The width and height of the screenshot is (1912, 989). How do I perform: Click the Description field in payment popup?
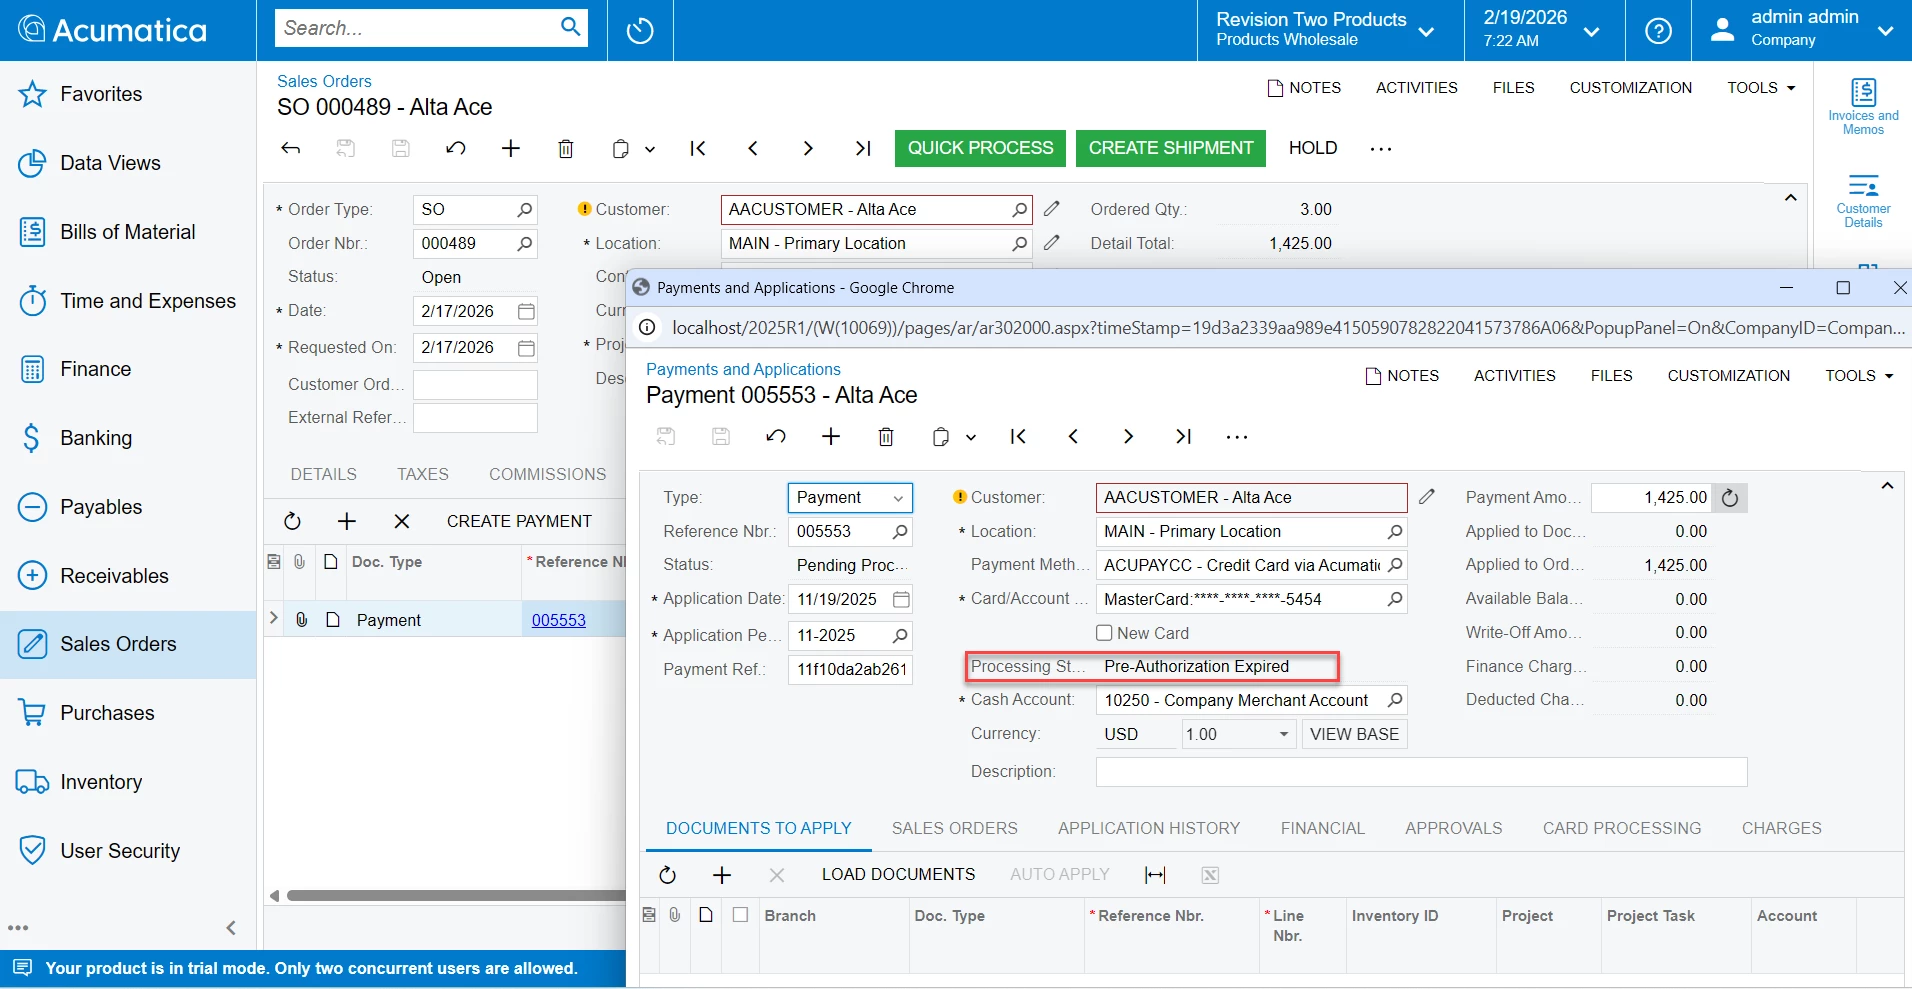pos(1421,772)
